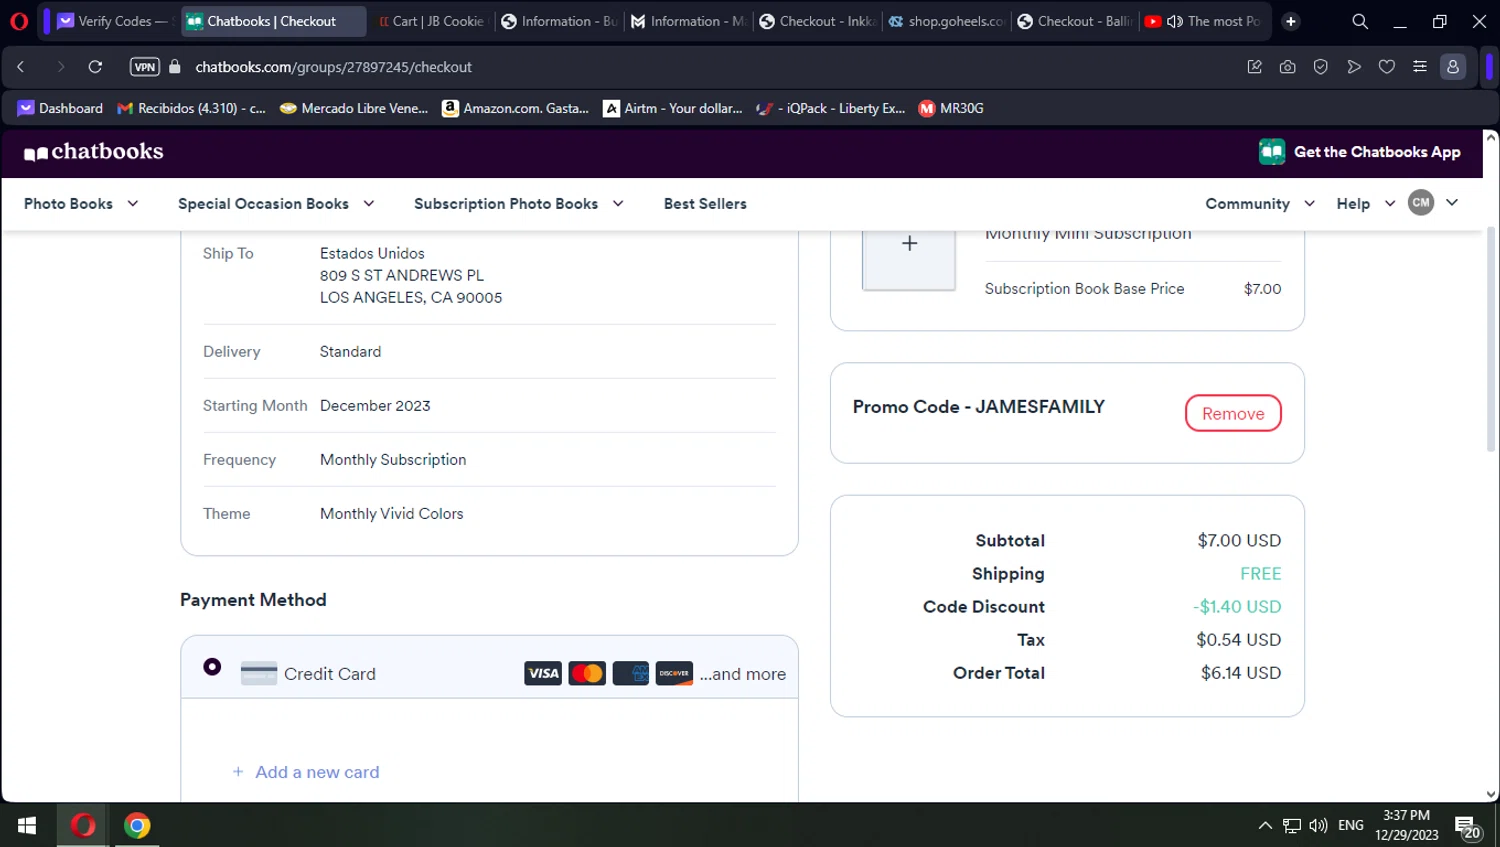Expand Special Occasion Books menu
This screenshot has height=847, width=1500.
tap(276, 204)
